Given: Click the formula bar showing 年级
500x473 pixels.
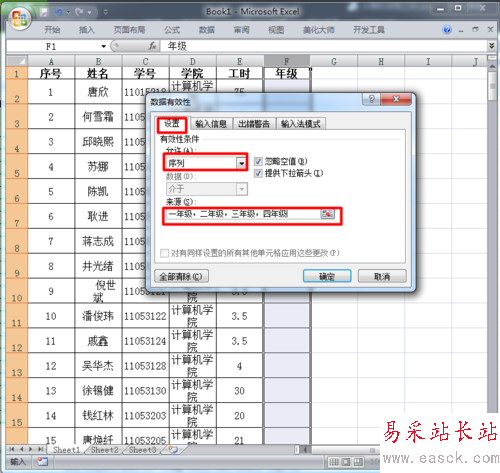Looking at the screenshot, I should click(x=323, y=46).
